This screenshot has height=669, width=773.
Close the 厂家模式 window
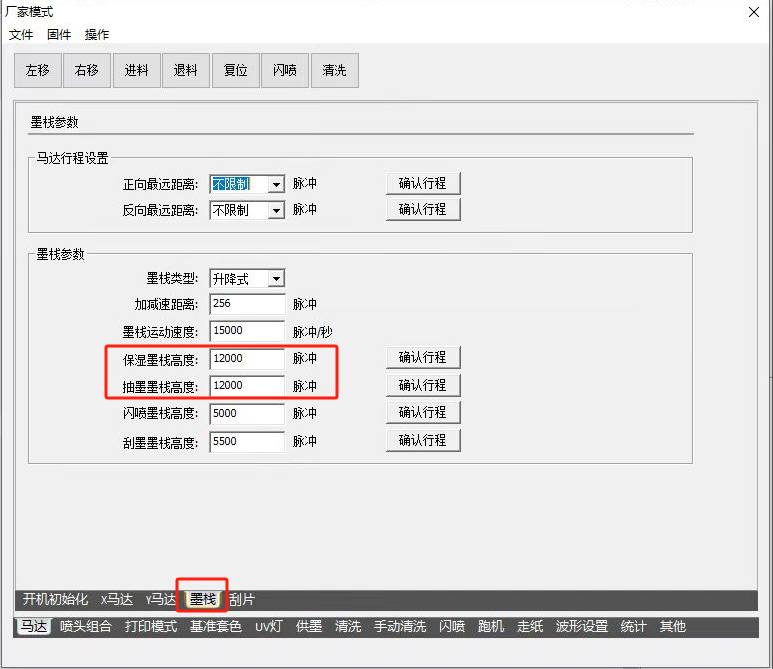pyautogui.click(x=752, y=12)
